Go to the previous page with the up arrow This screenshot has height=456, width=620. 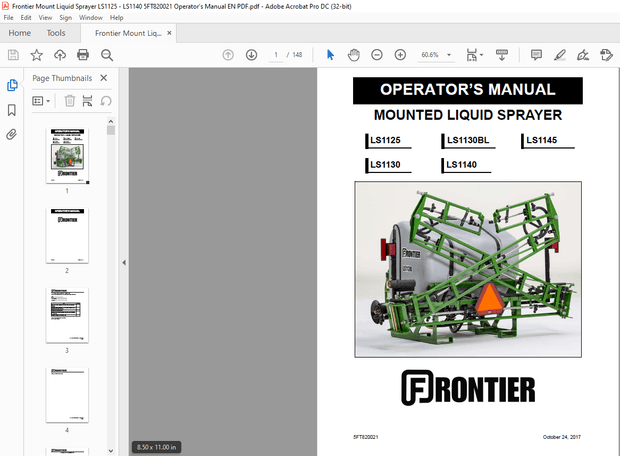tap(228, 55)
